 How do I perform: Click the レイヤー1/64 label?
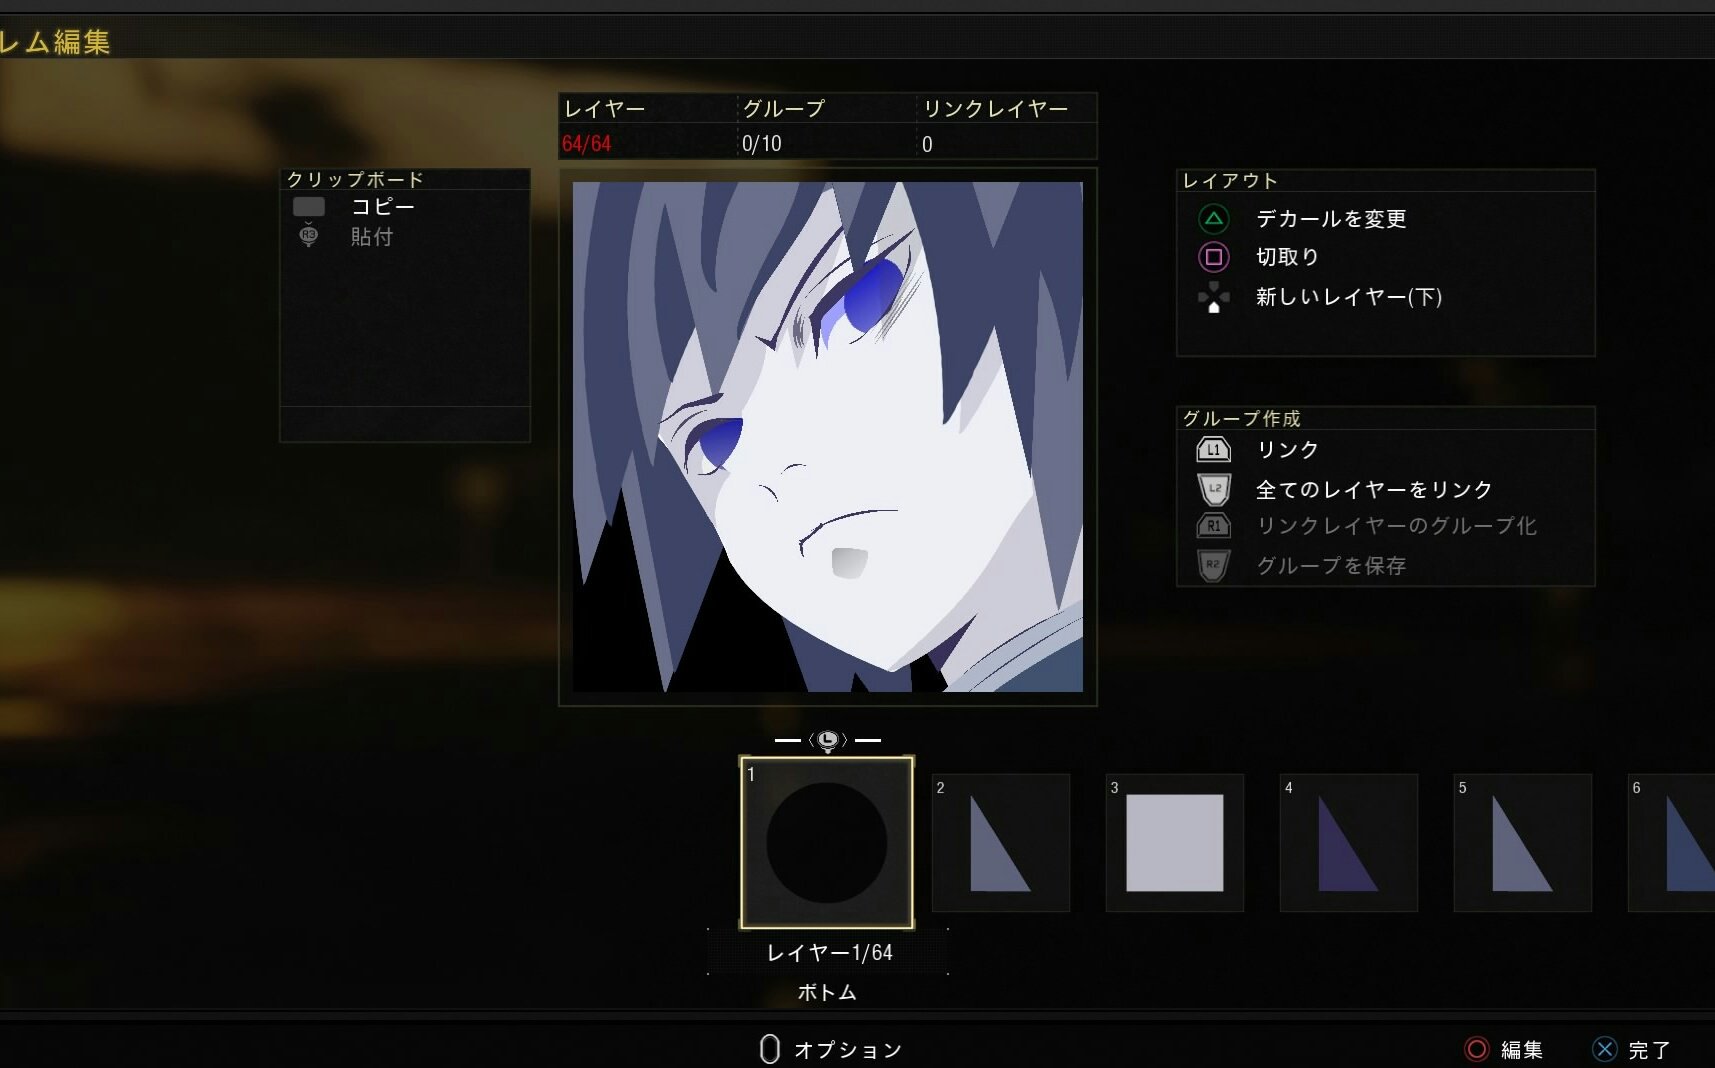click(829, 953)
